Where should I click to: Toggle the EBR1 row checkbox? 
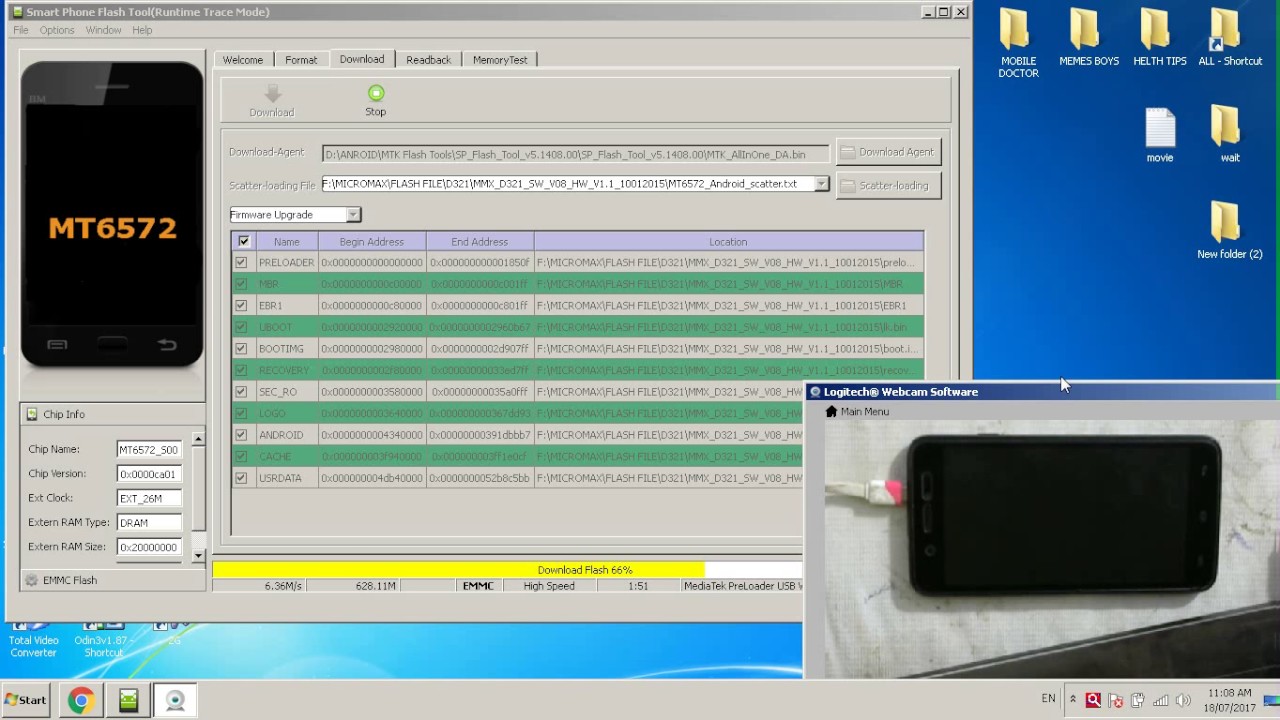click(241, 306)
